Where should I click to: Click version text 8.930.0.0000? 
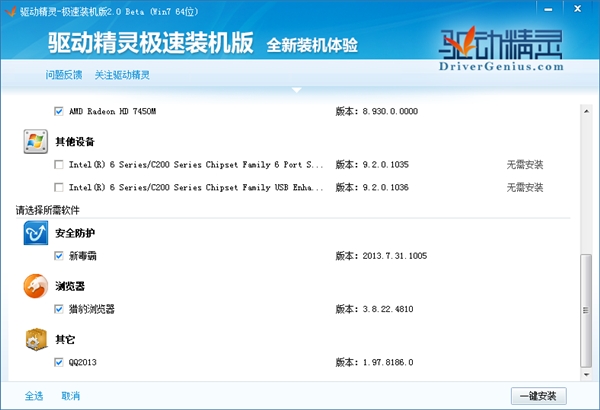click(390, 111)
